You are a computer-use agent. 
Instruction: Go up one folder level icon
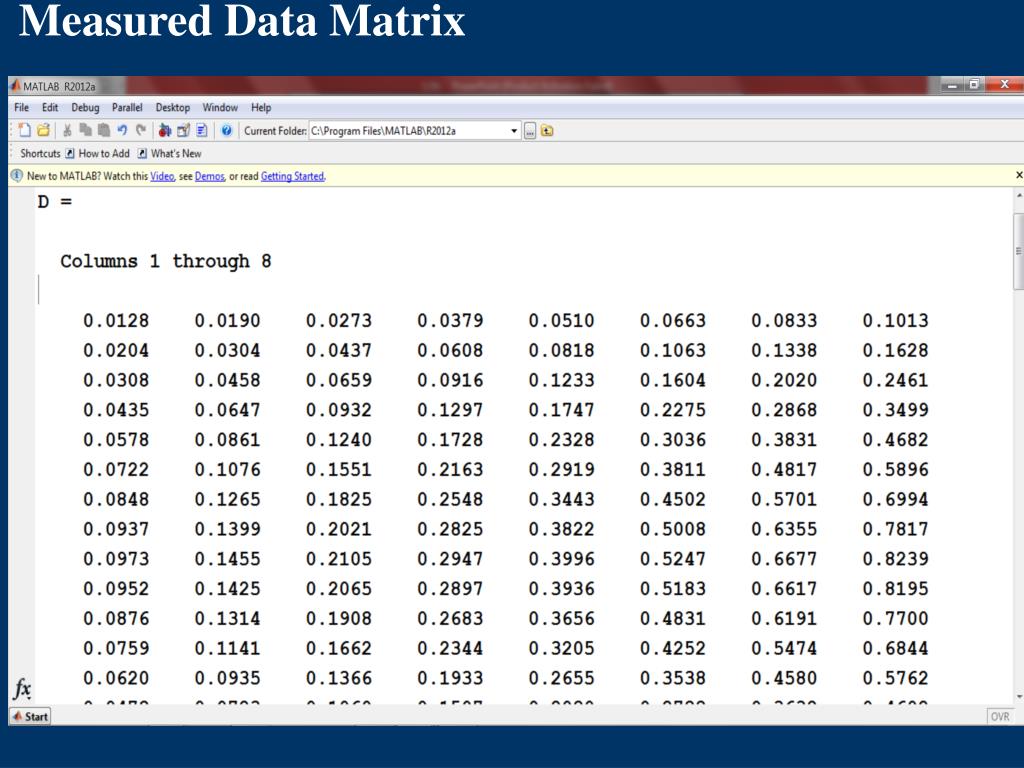(x=547, y=131)
